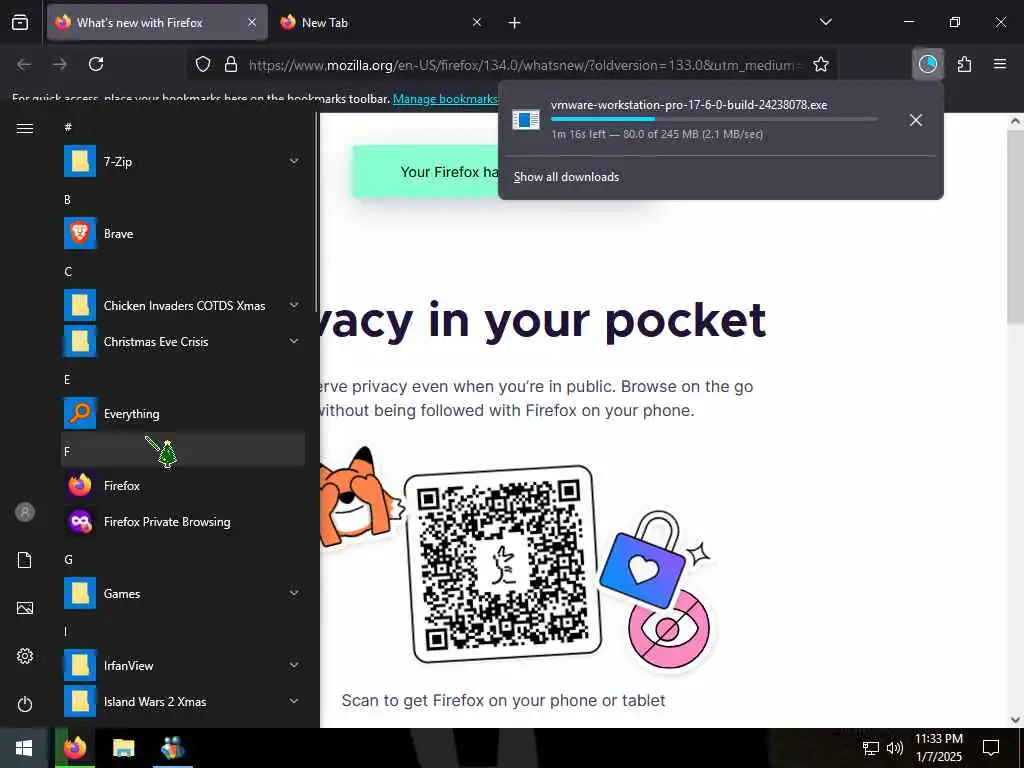Open the network tray icon
Image resolution: width=1024 pixels, height=768 pixels.
click(871, 748)
